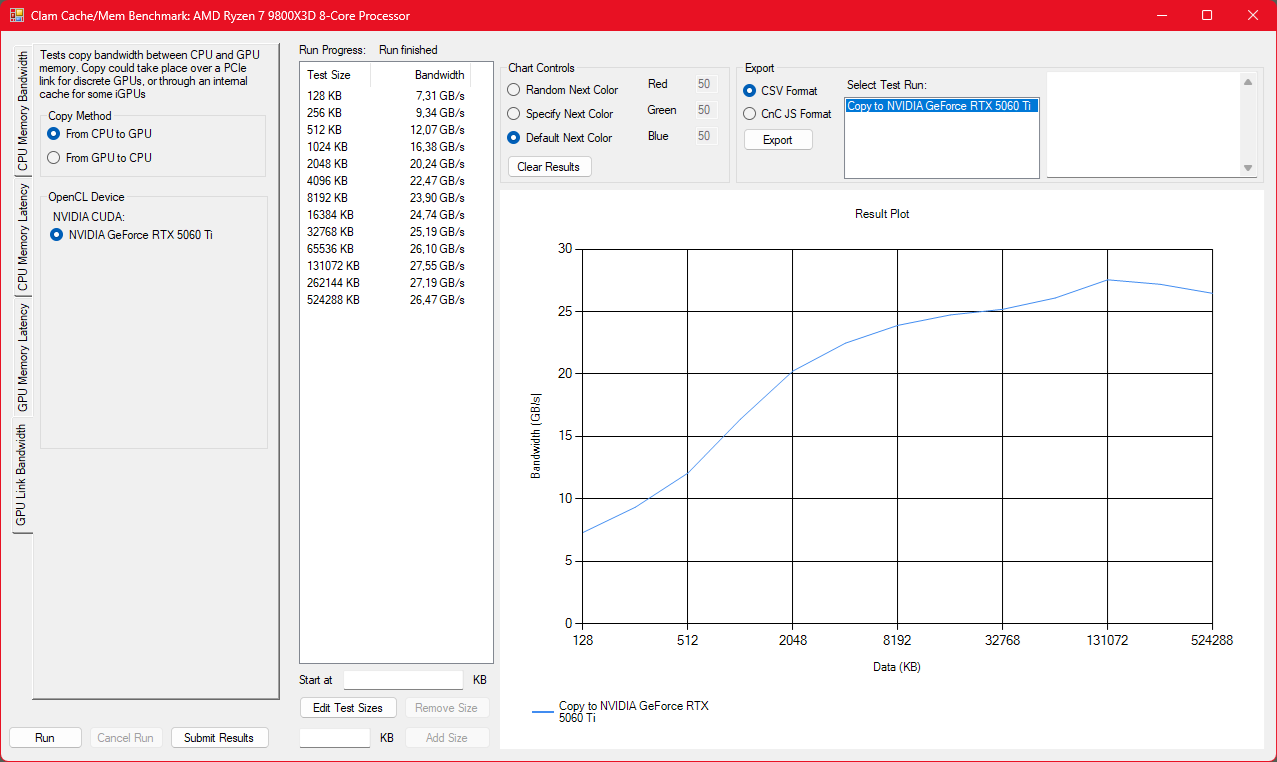The image size is (1277, 762).
Task: Click the 24,74 GB/s bandwidth value
Action: click(x=437, y=215)
